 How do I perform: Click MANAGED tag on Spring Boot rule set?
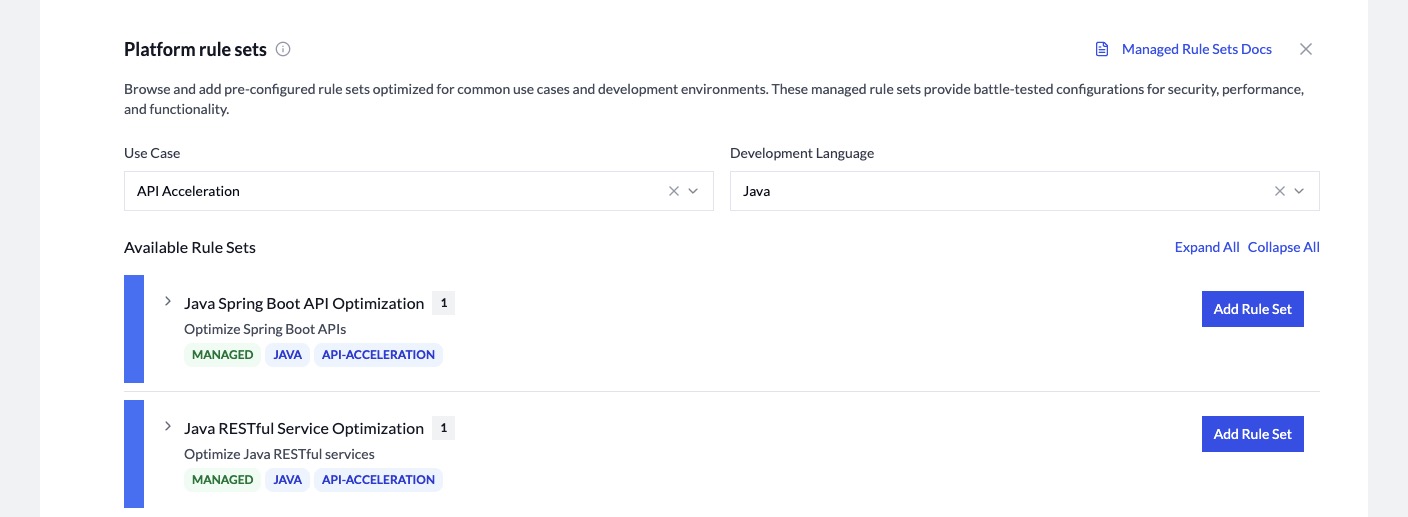[x=222, y=355]
